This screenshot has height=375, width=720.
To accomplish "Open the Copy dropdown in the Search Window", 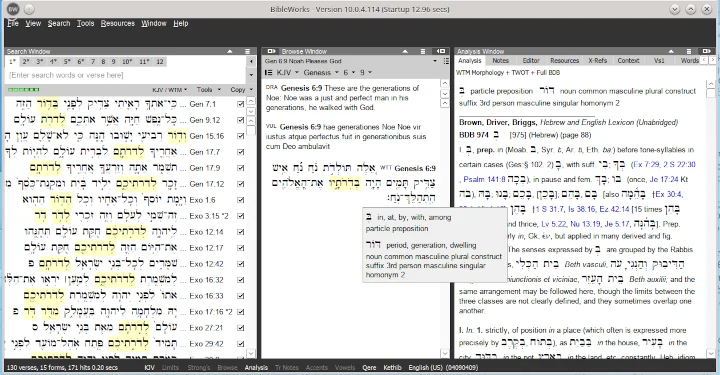I will click(x=241, y=90).
